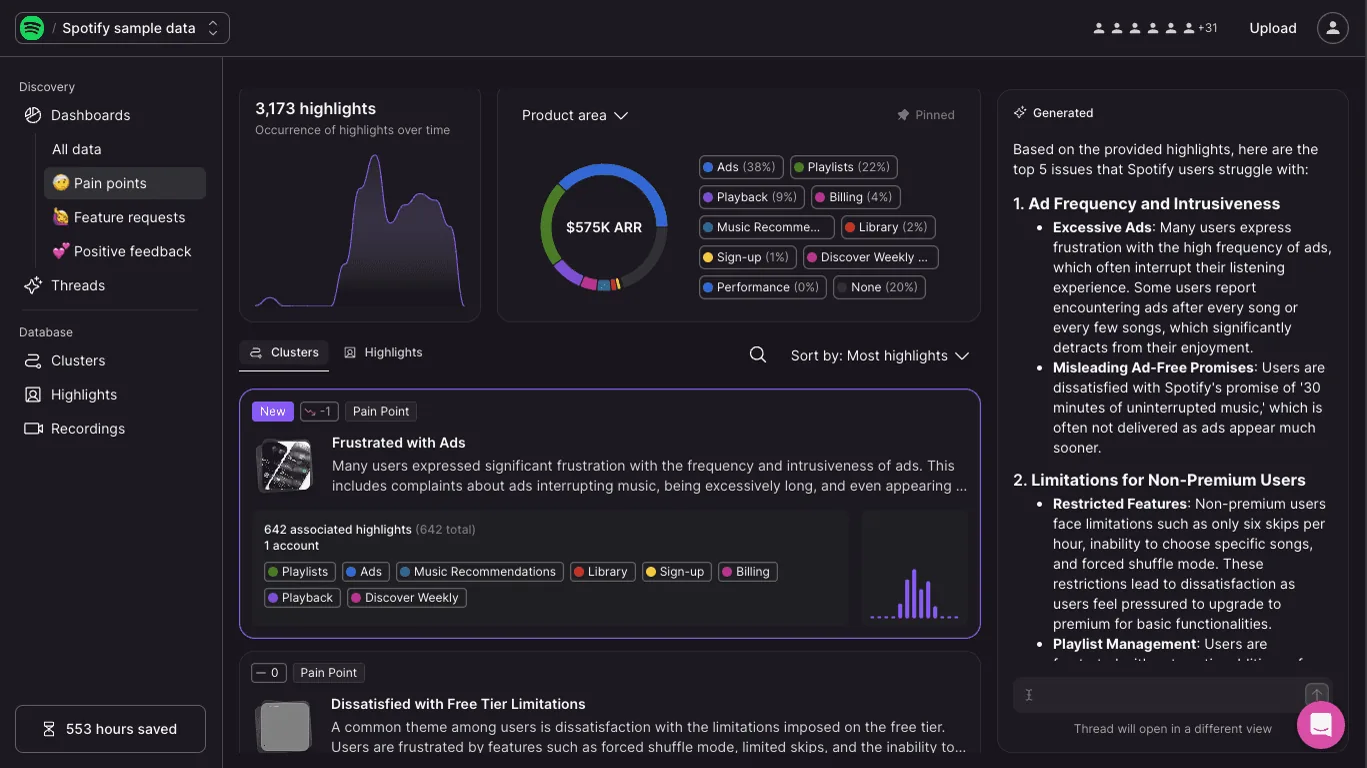This screenshot has height=768, width=1367.
Task: Click the Ads (38%) legend chip
Action: (x=739, y=167)
